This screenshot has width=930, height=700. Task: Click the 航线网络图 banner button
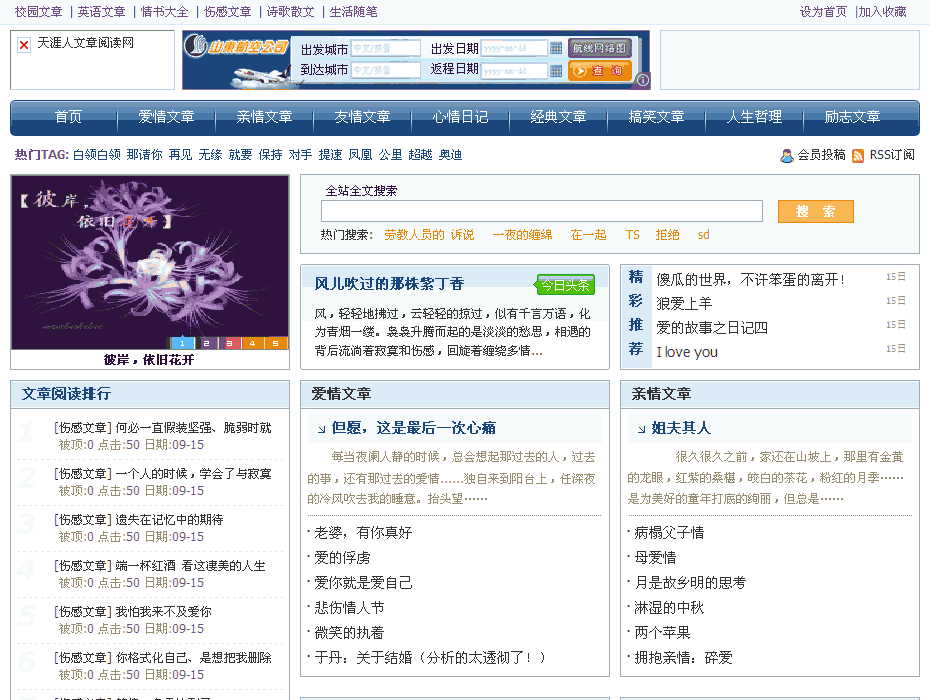600,46
